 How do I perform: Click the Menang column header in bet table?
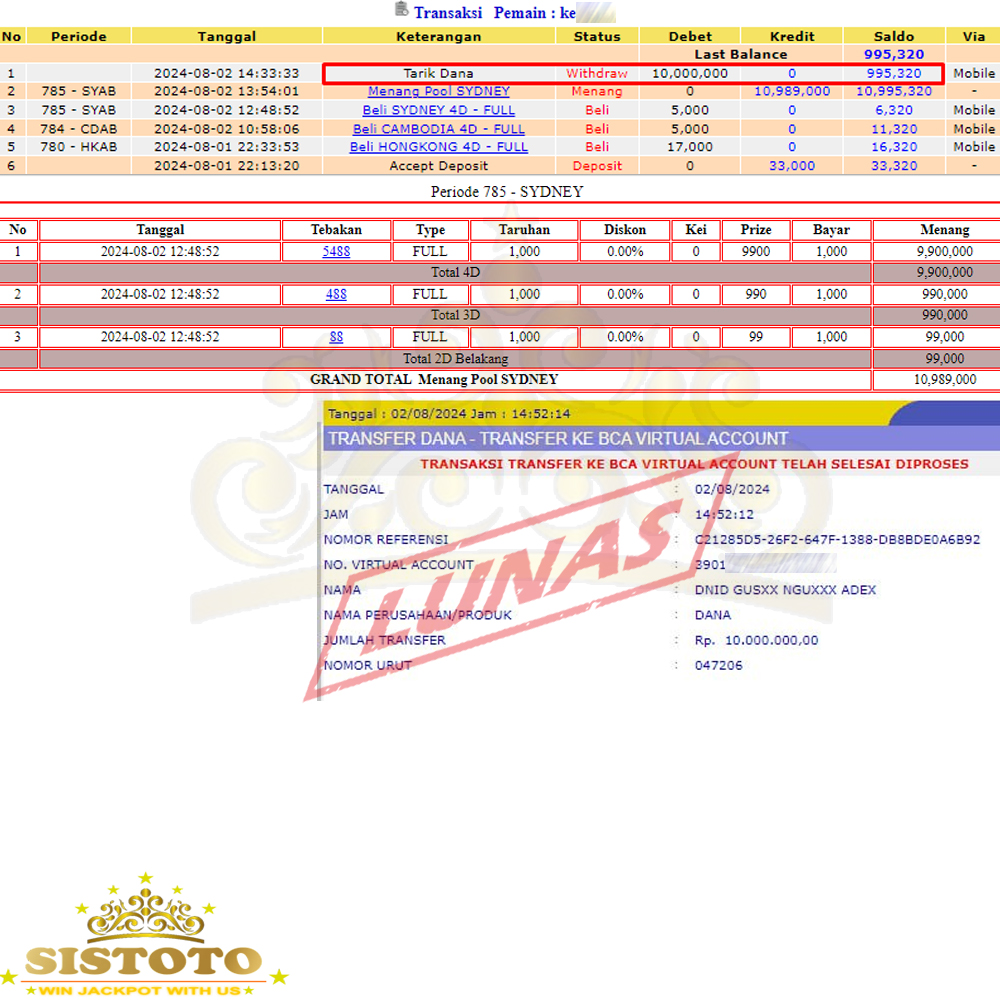coord(935,230)
